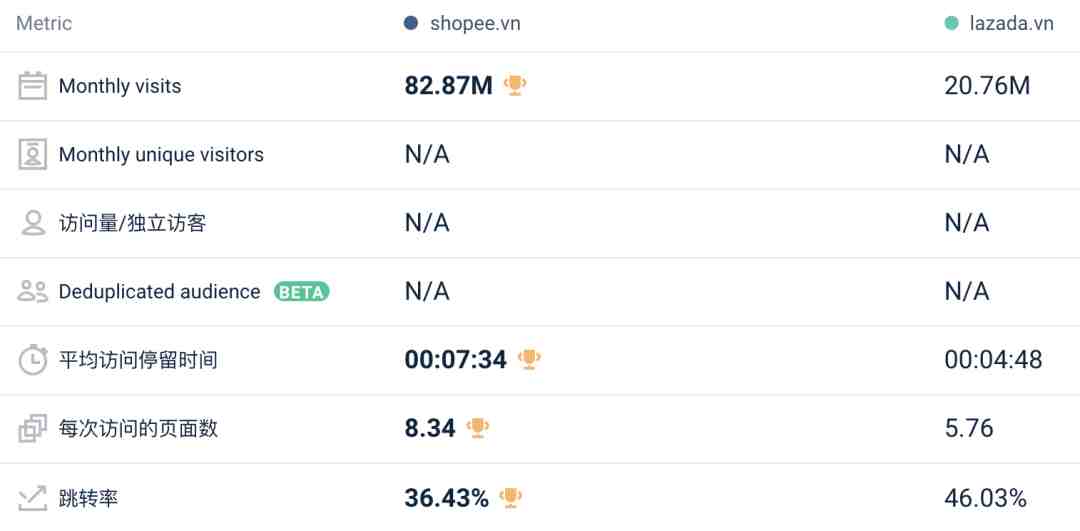Click the dark blue shopee.vn color dot
This screenshot has width=1080, height=531.
(411, 23)
